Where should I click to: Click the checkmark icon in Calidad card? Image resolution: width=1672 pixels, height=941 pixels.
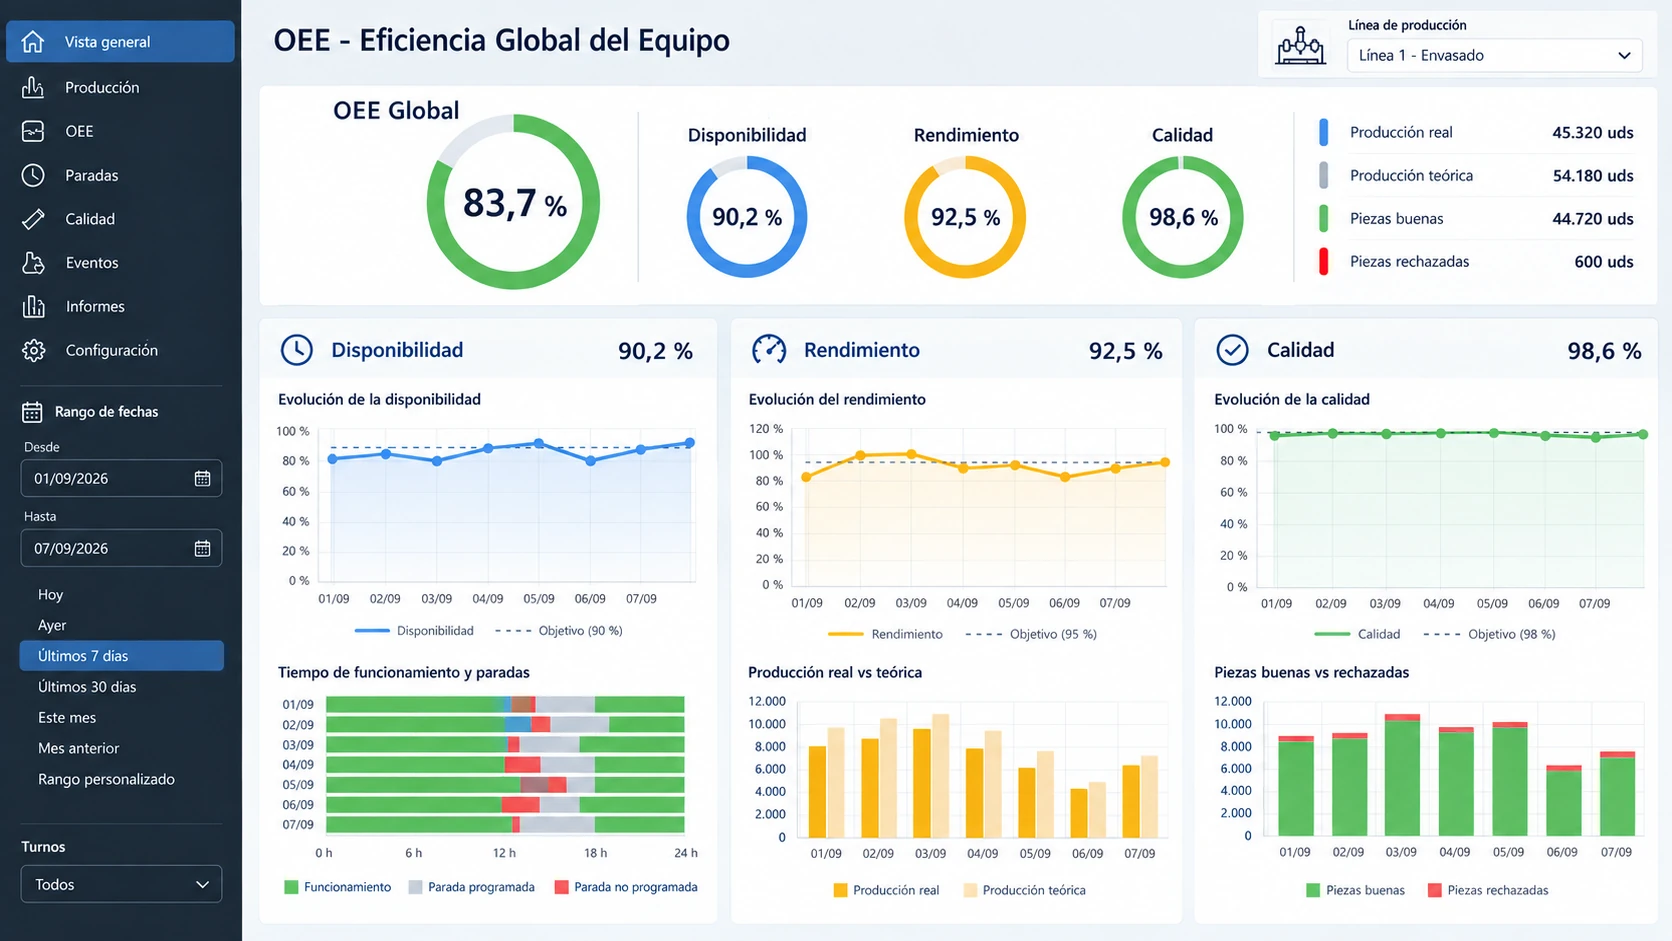(1232, 350)
